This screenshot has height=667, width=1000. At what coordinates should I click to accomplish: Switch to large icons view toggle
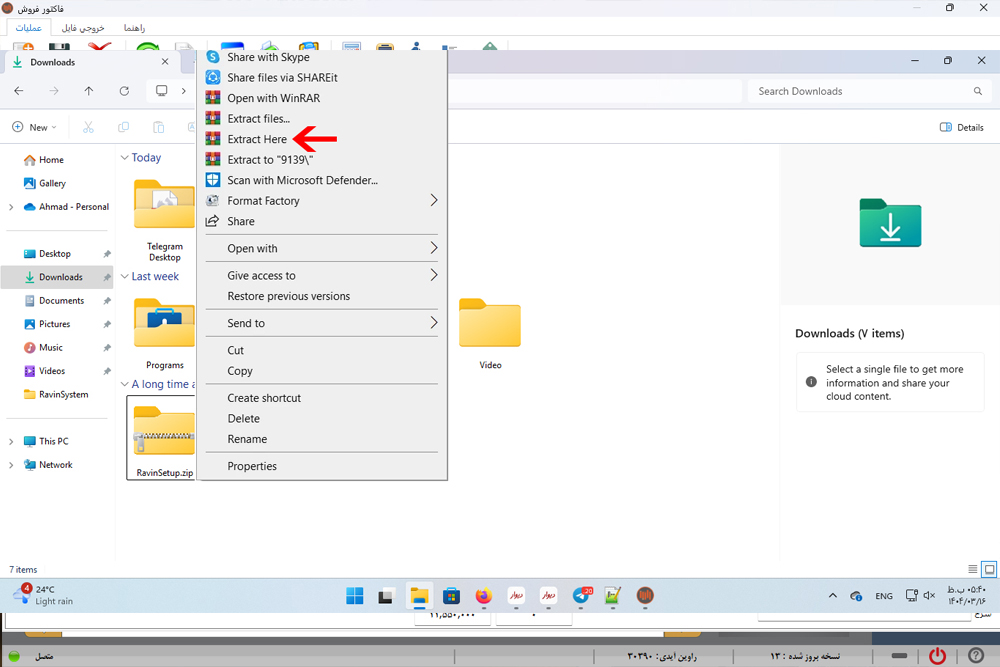pos(989,569)
